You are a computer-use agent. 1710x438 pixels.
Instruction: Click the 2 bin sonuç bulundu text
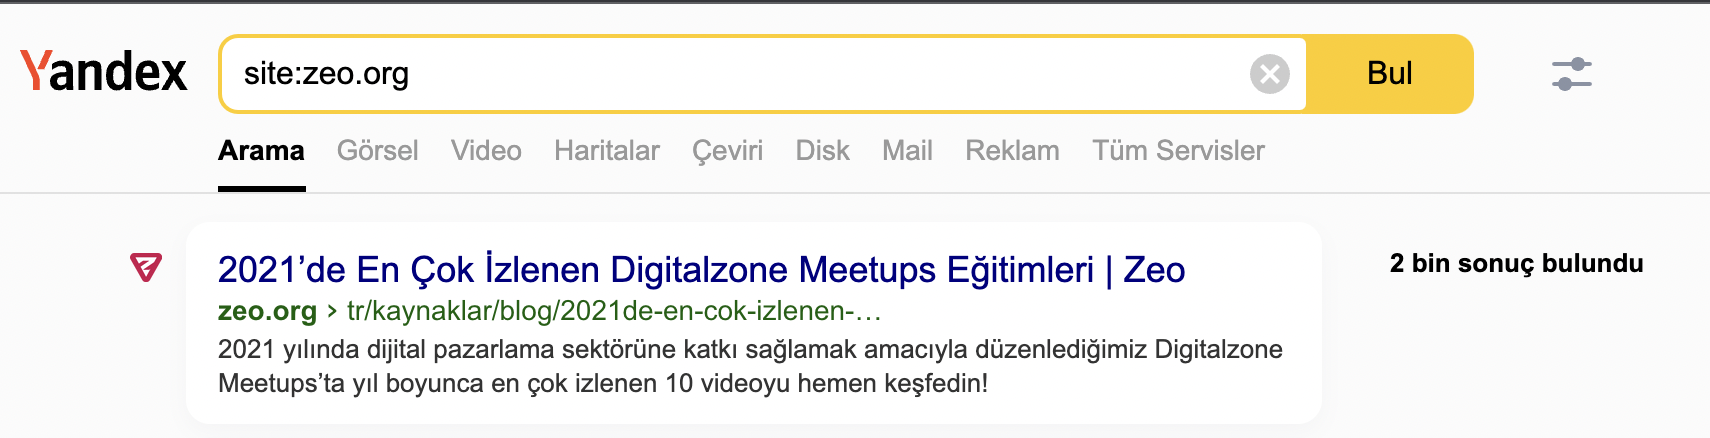pyautogui.click(x=1516, y=263)
